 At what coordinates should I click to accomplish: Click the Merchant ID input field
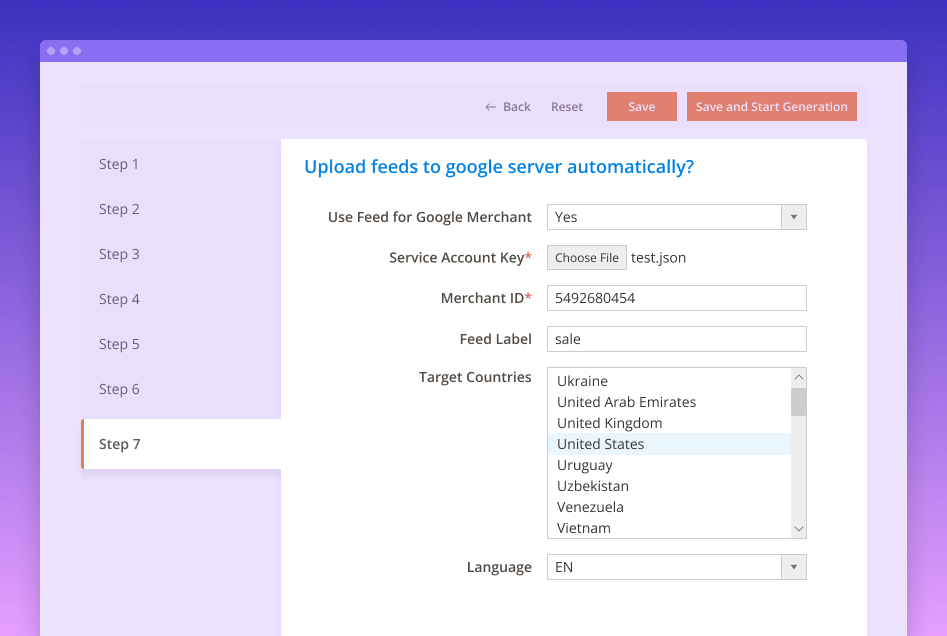[676, 298]
